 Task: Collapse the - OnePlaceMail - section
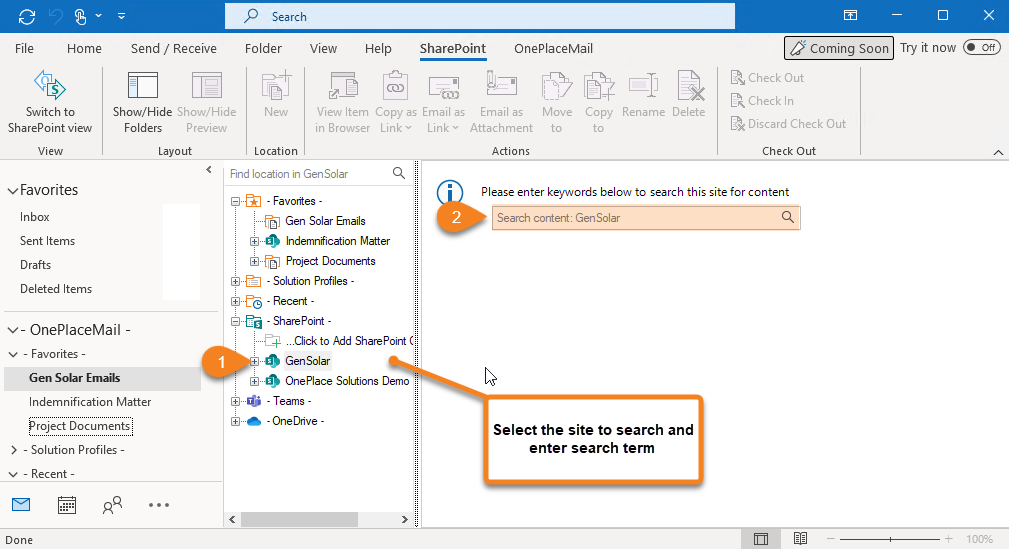pyautogui.click(x=12, y=330)
